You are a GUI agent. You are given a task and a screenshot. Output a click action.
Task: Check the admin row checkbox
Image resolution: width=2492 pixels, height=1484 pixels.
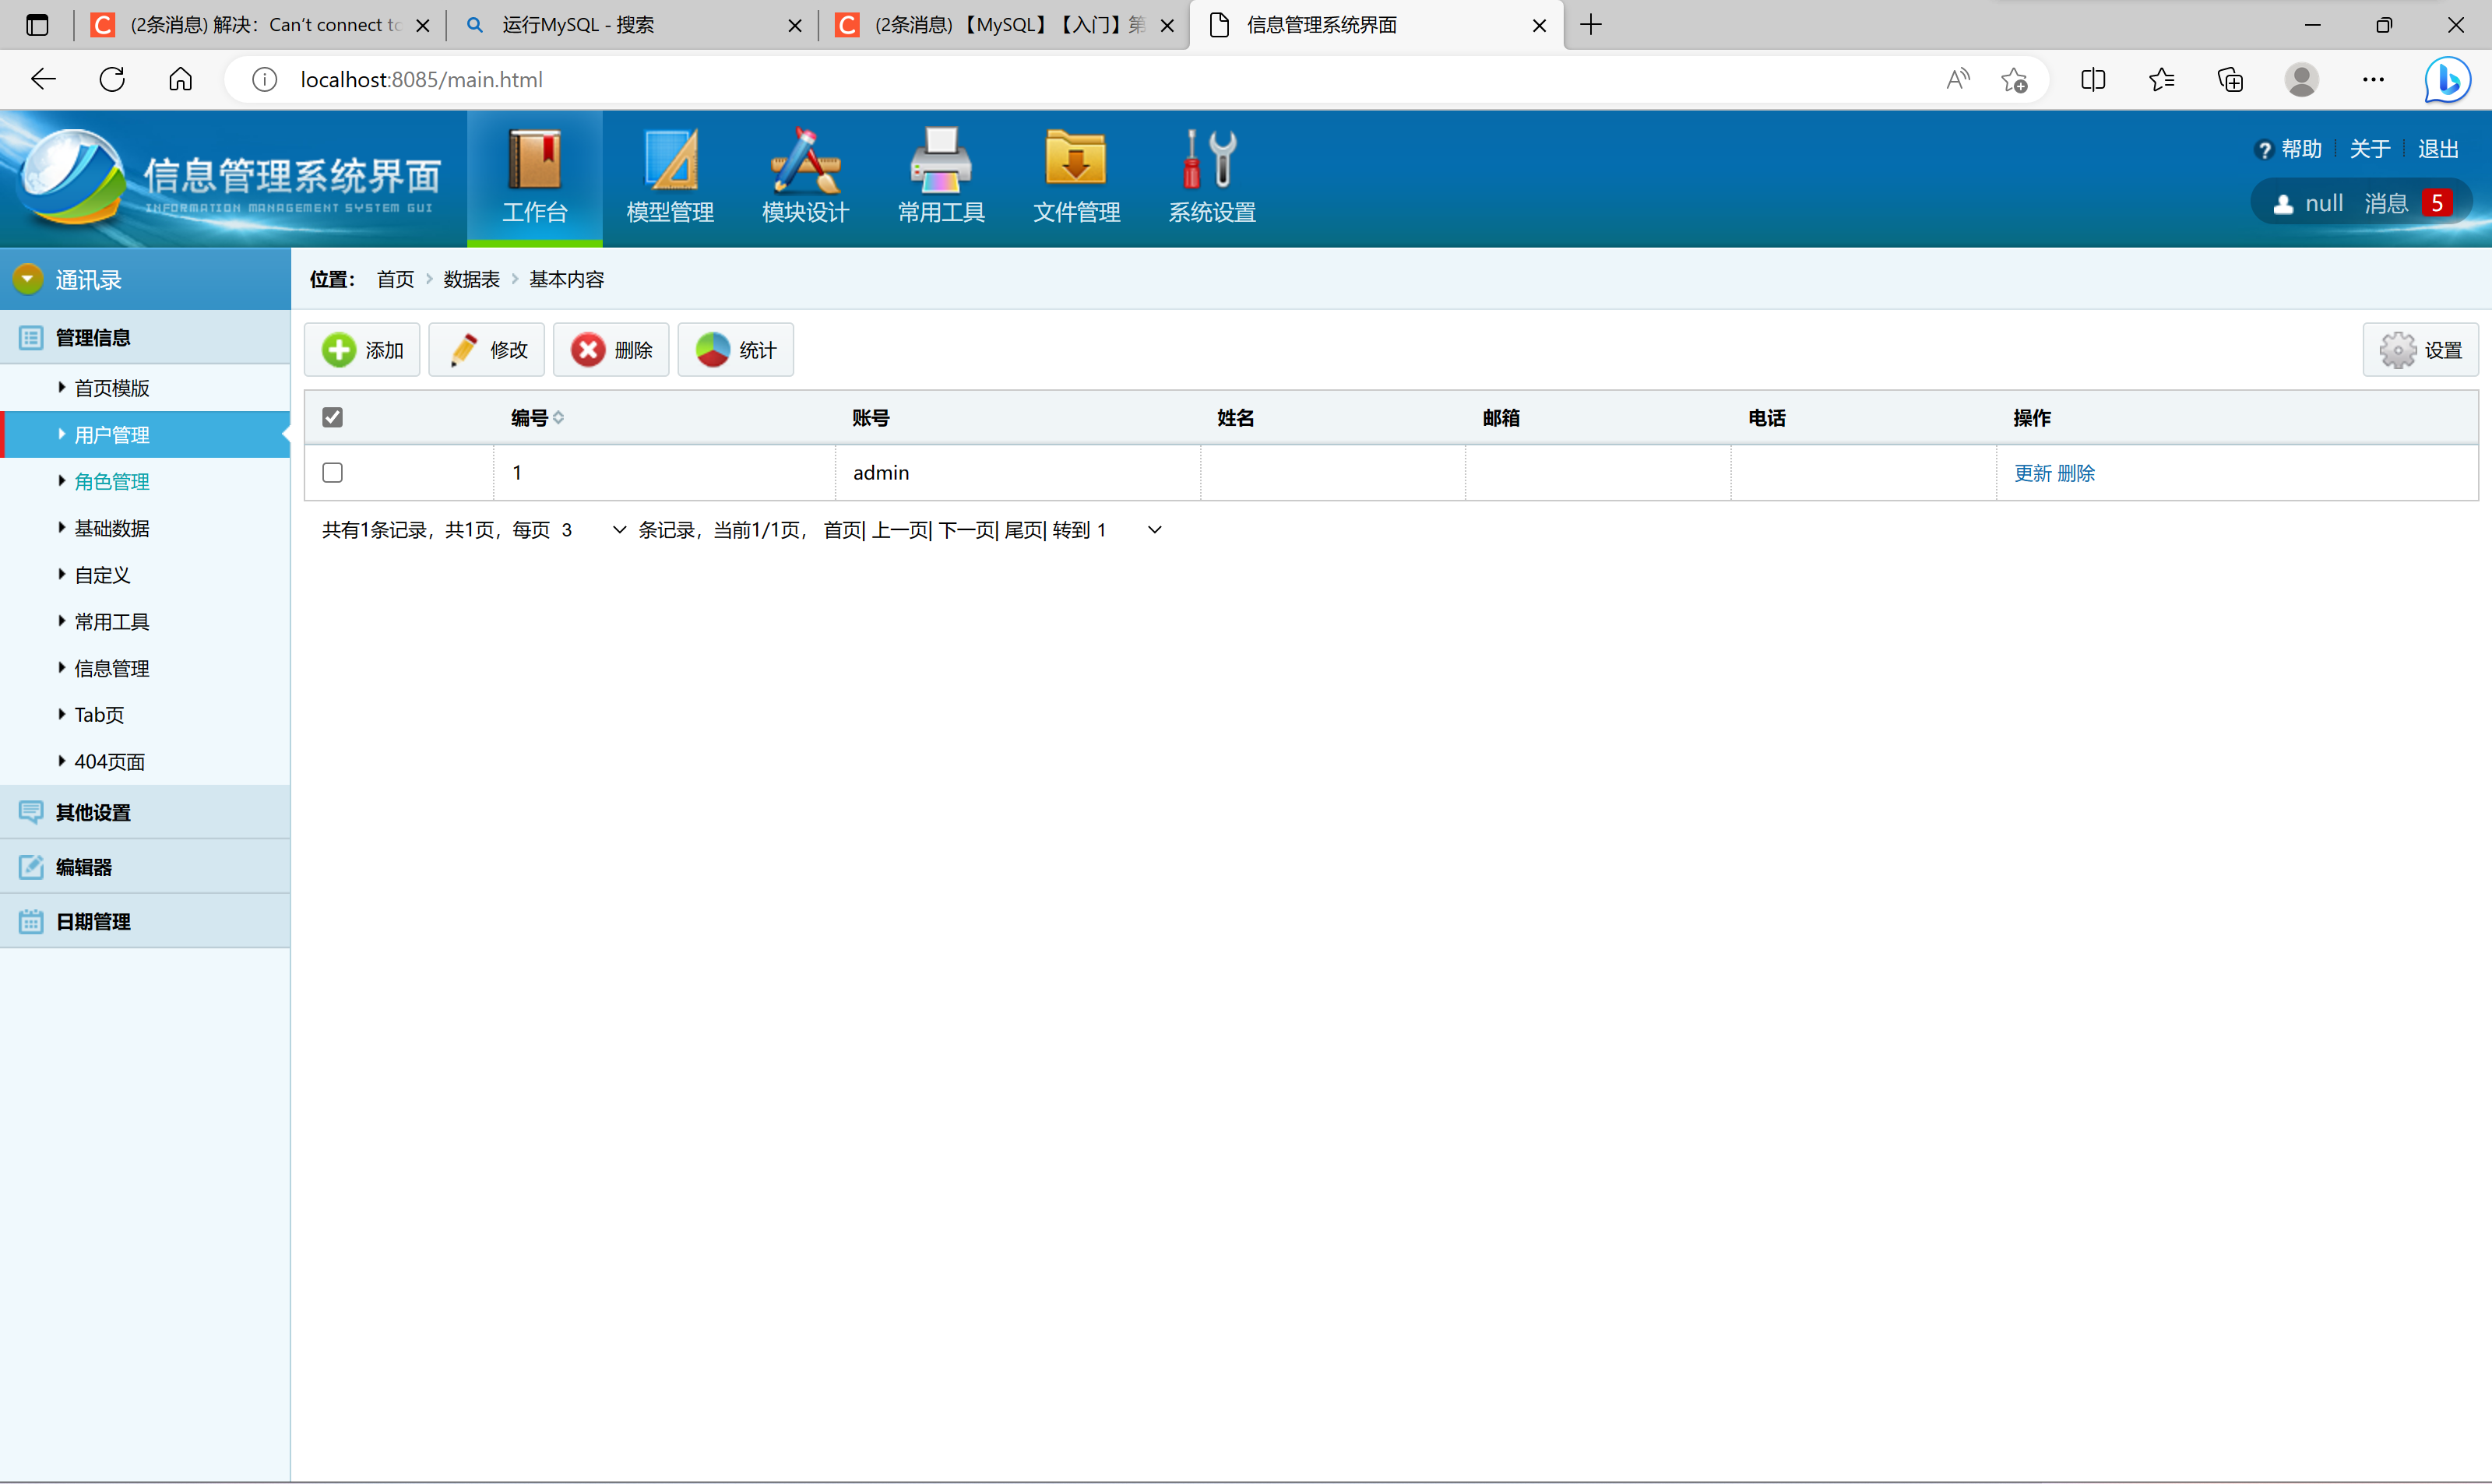tap(333, 472)
